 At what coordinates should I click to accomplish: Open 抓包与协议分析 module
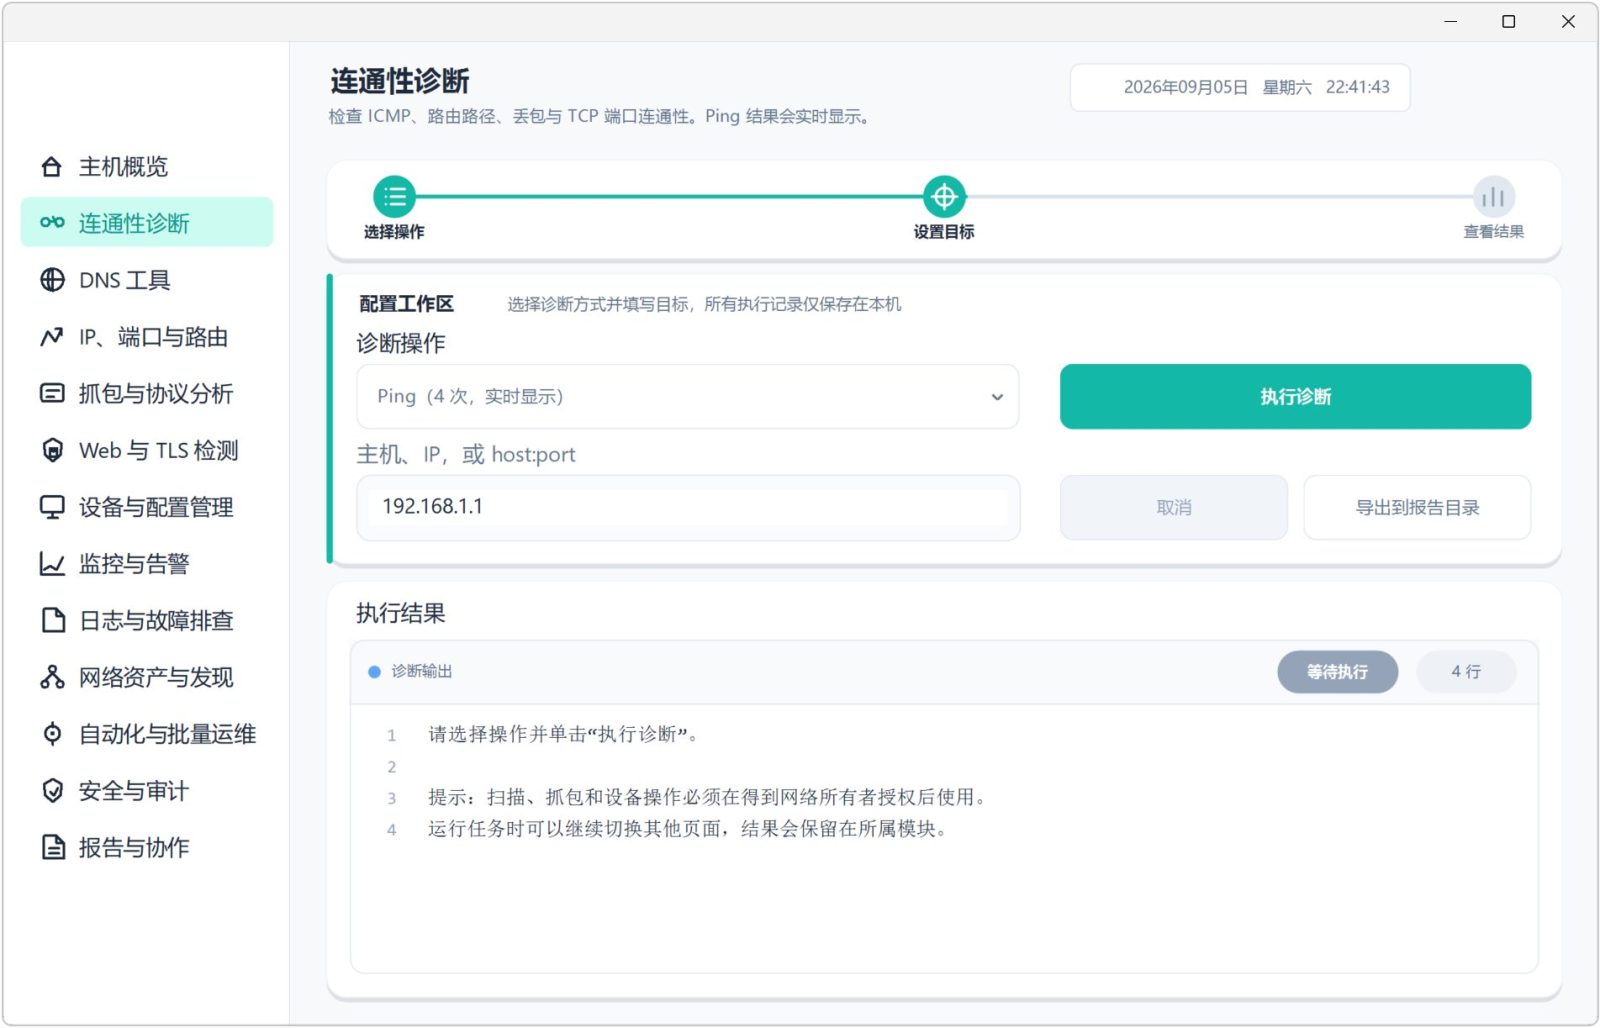147,393
